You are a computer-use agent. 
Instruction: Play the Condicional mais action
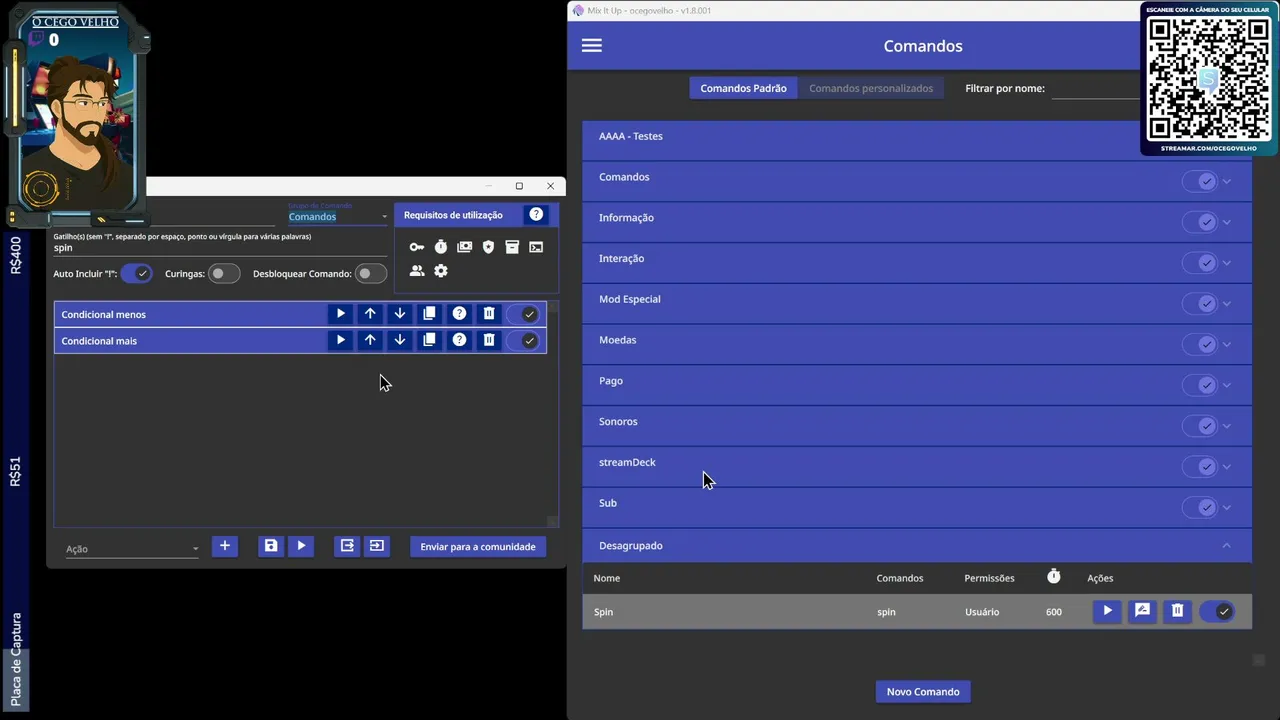point(341,340)
